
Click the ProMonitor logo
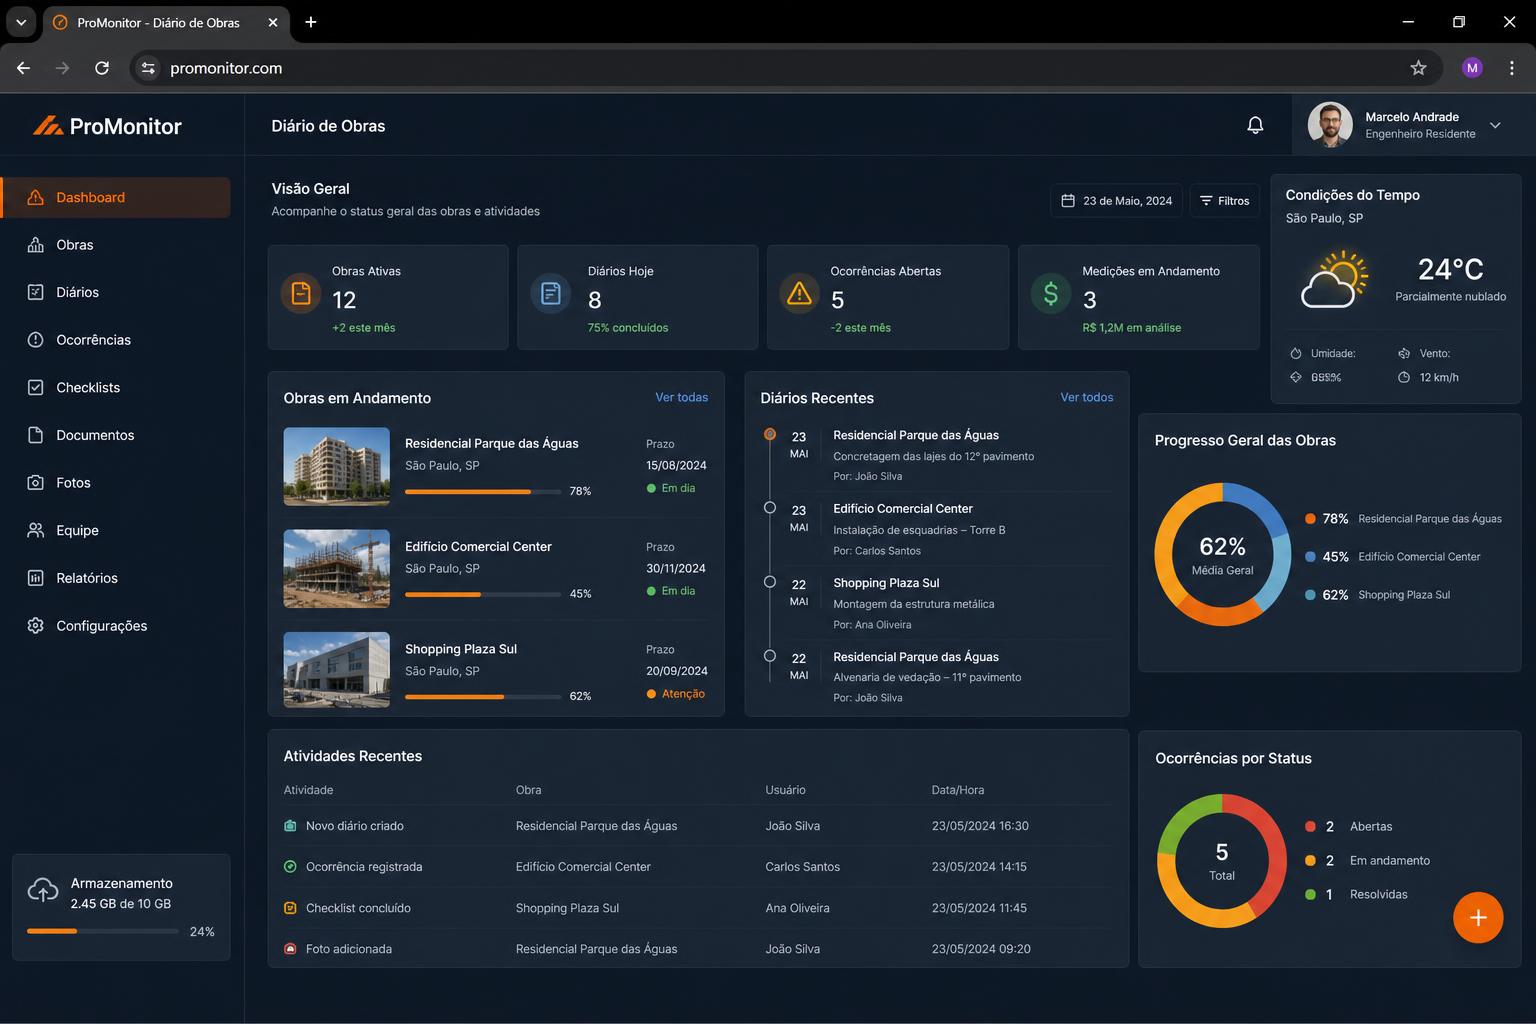tap(107, 126)
